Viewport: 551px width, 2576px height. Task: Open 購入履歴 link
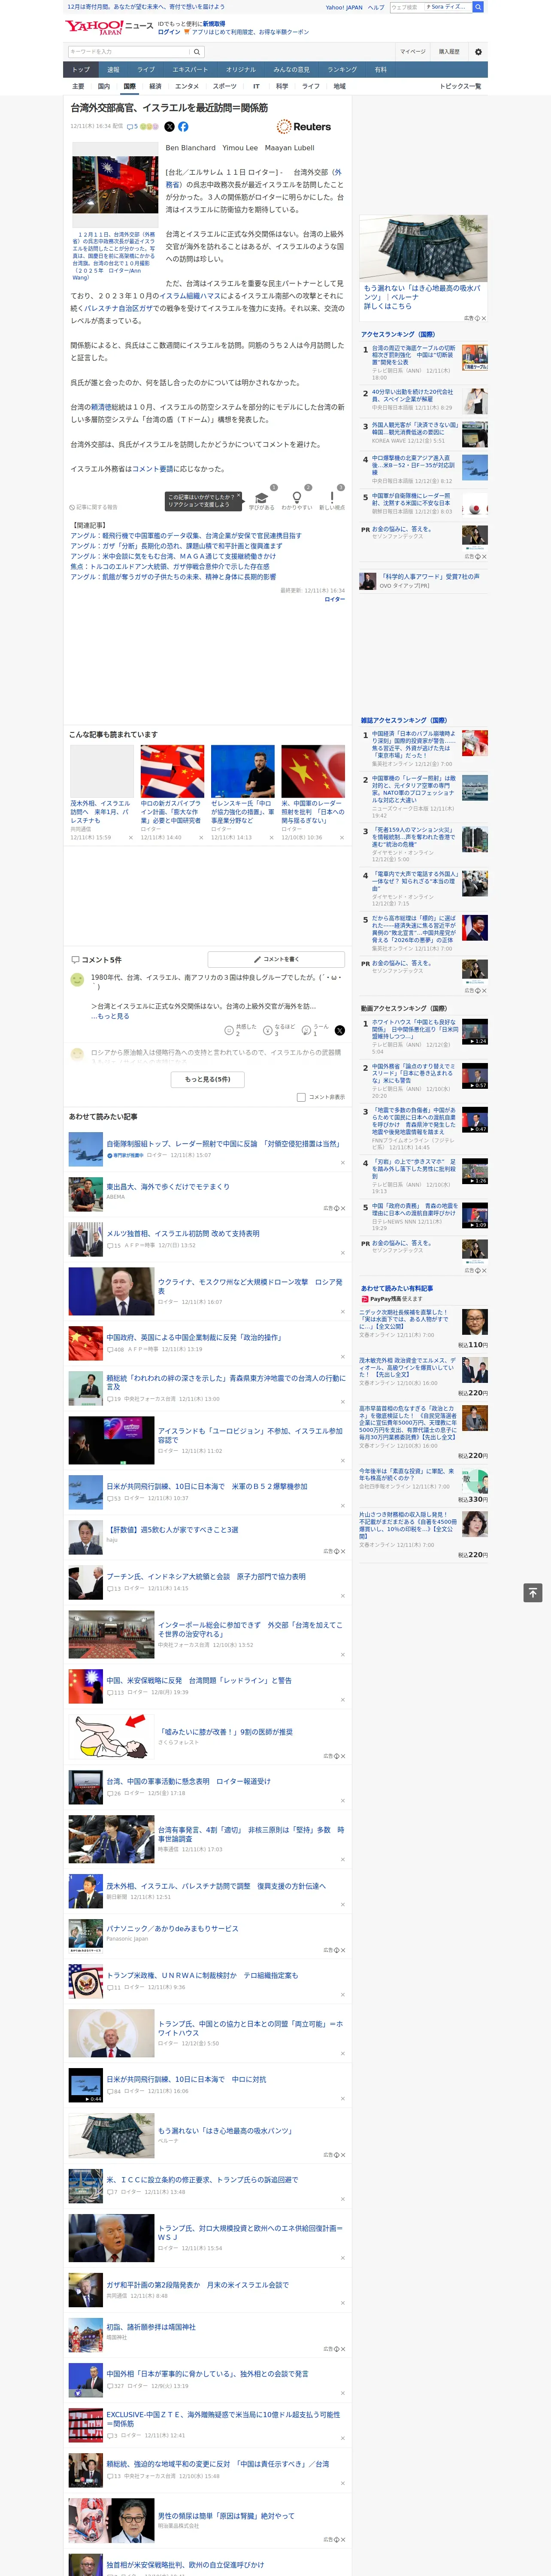coord(449,52)
